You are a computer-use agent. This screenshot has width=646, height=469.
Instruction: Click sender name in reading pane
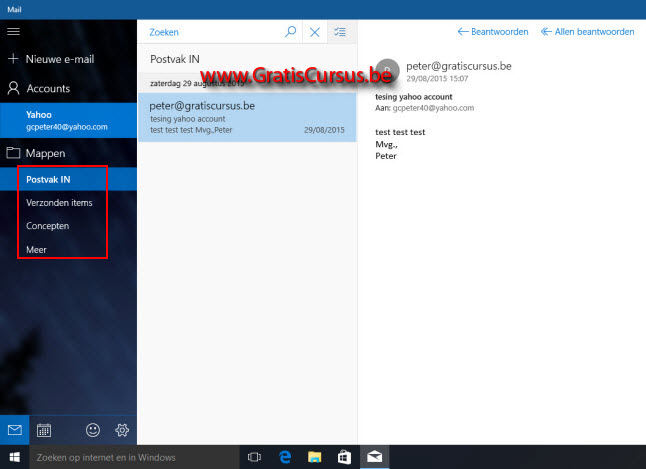click(459, 66)
